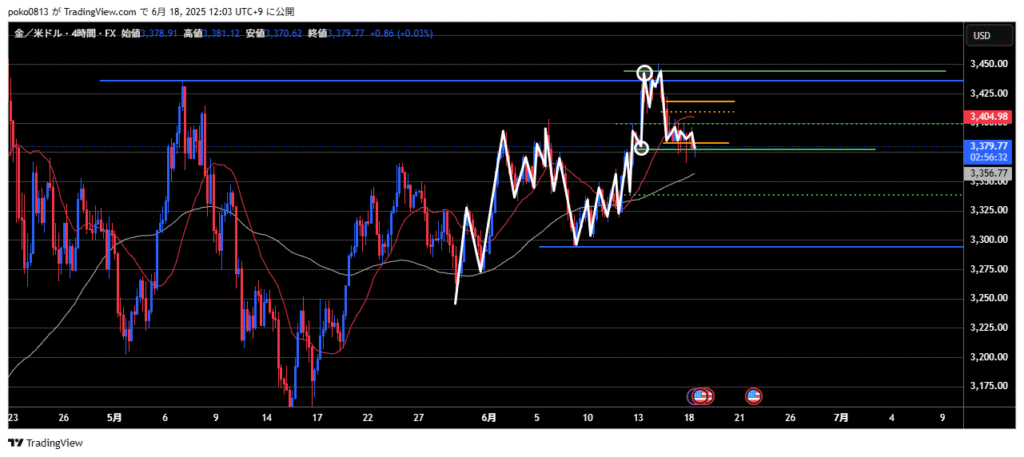The height and width of the screenshot is (457, 1024).
Task: Click the 6月 label on the time axis
Action: click(488, 418)
